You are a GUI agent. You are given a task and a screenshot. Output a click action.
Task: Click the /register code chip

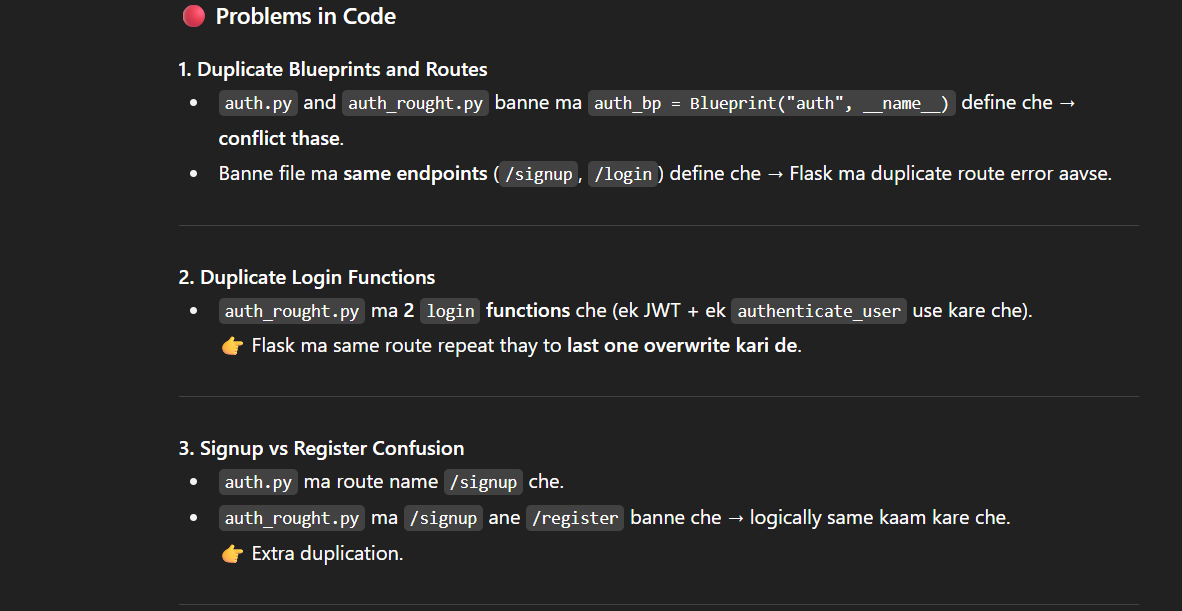pyautogui.click(x=575, y=518)
